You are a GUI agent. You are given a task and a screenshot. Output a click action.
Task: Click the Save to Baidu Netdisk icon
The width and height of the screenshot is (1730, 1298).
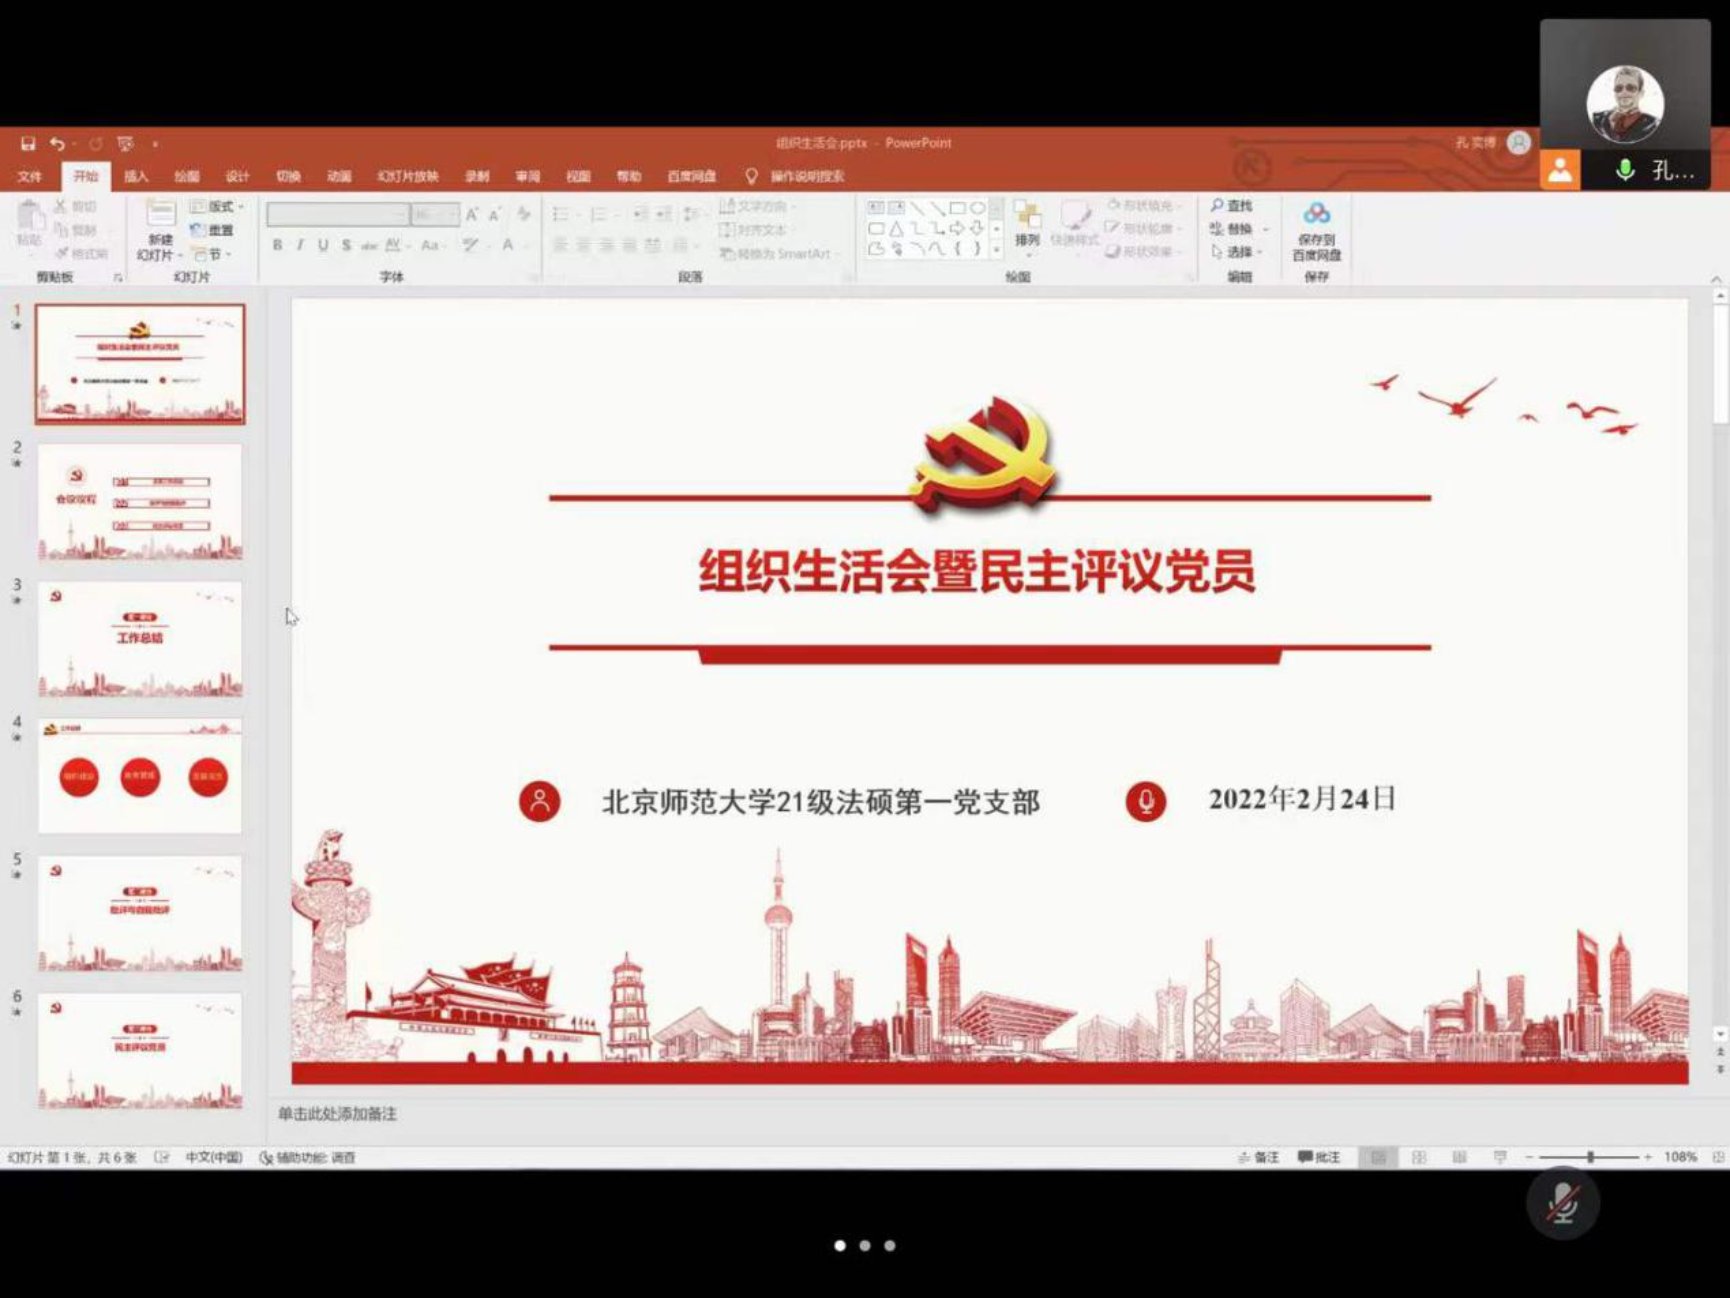pyautogui.click(x=1316, y=214)
